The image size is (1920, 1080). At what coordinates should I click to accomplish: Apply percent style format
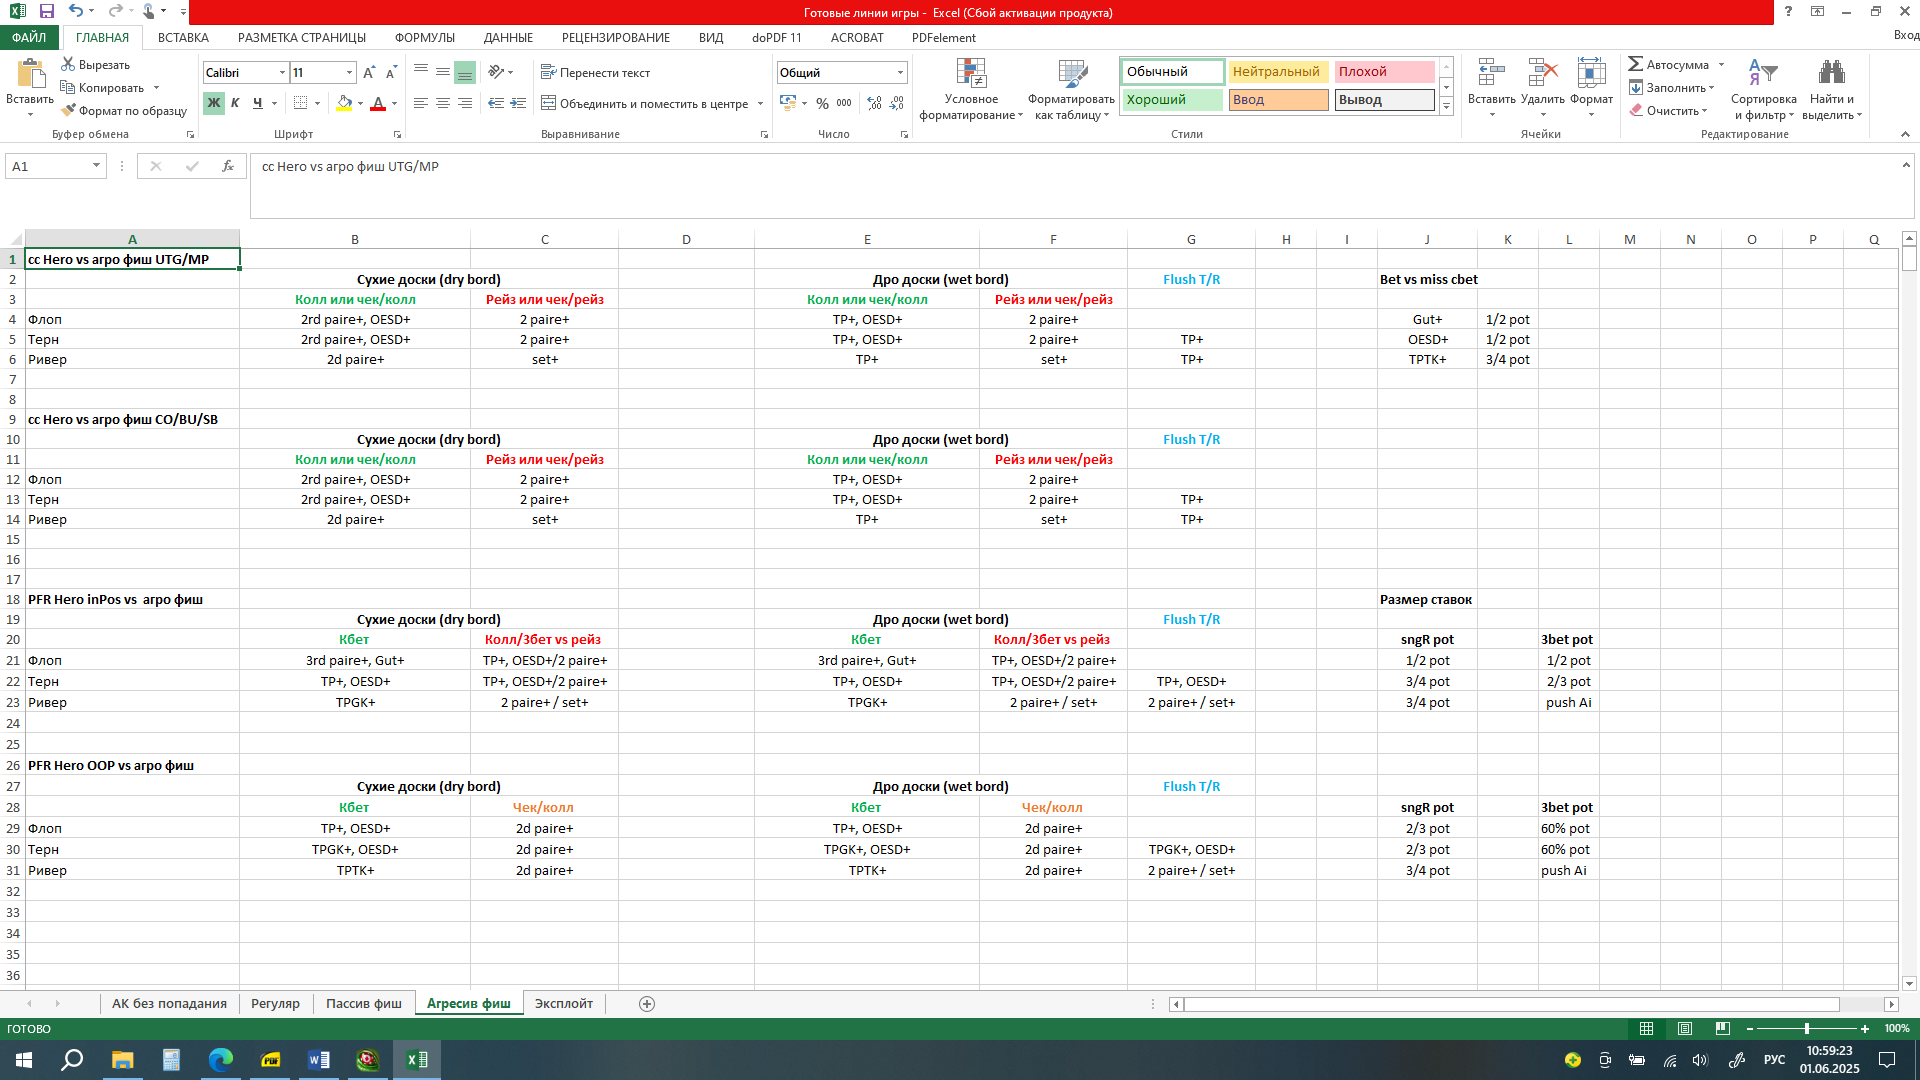point(822,103)
